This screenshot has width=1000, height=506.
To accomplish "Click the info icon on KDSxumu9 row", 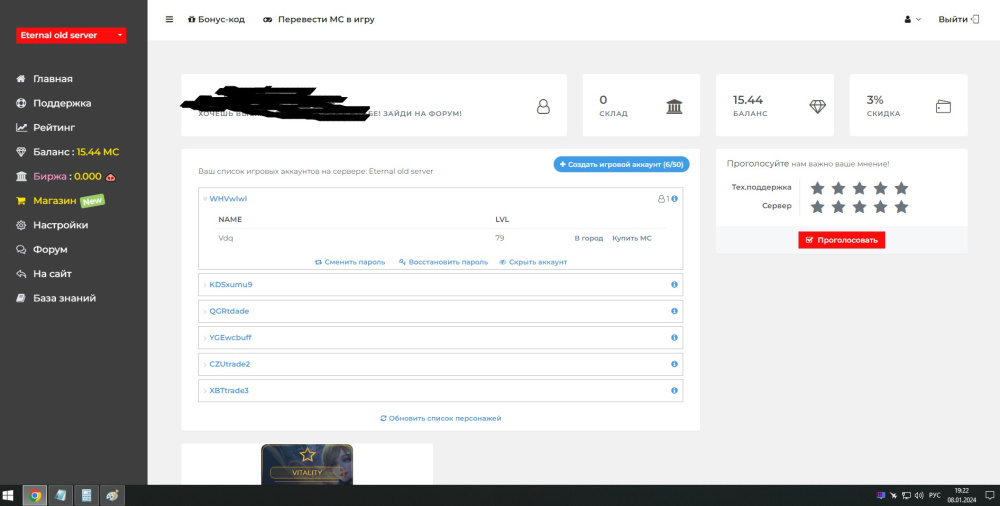I will point(674,285).
